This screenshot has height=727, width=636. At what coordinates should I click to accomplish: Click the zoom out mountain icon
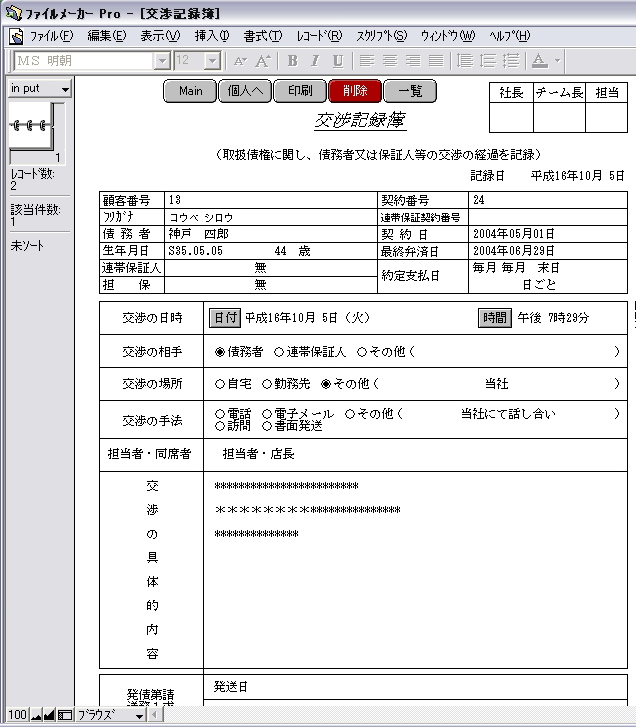(36, 715)
